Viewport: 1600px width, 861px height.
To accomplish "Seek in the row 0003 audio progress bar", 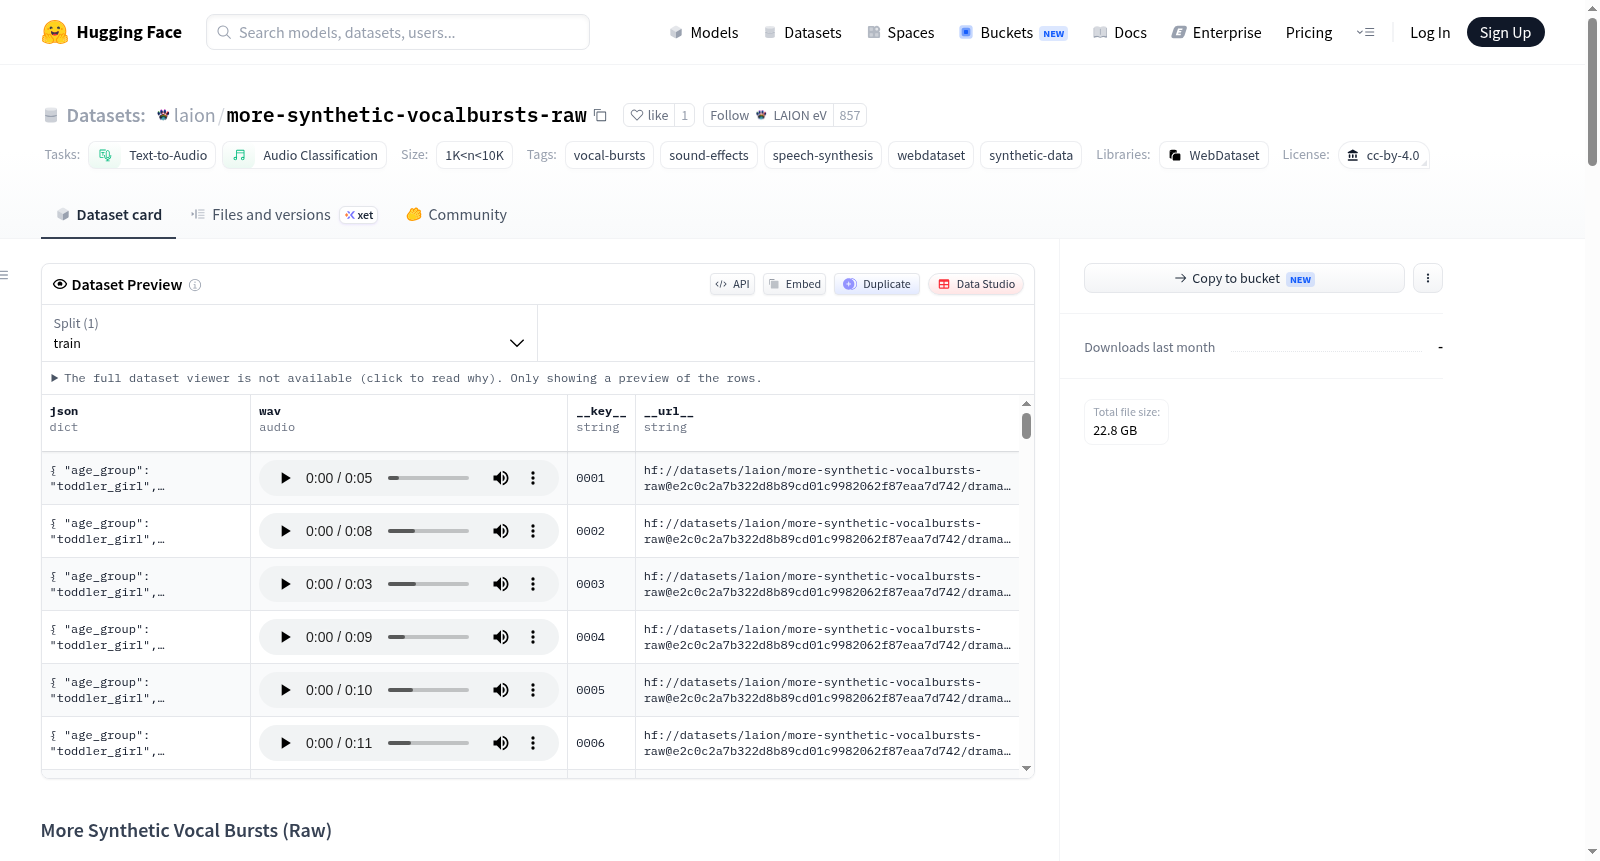I will [x=428, y=584].
